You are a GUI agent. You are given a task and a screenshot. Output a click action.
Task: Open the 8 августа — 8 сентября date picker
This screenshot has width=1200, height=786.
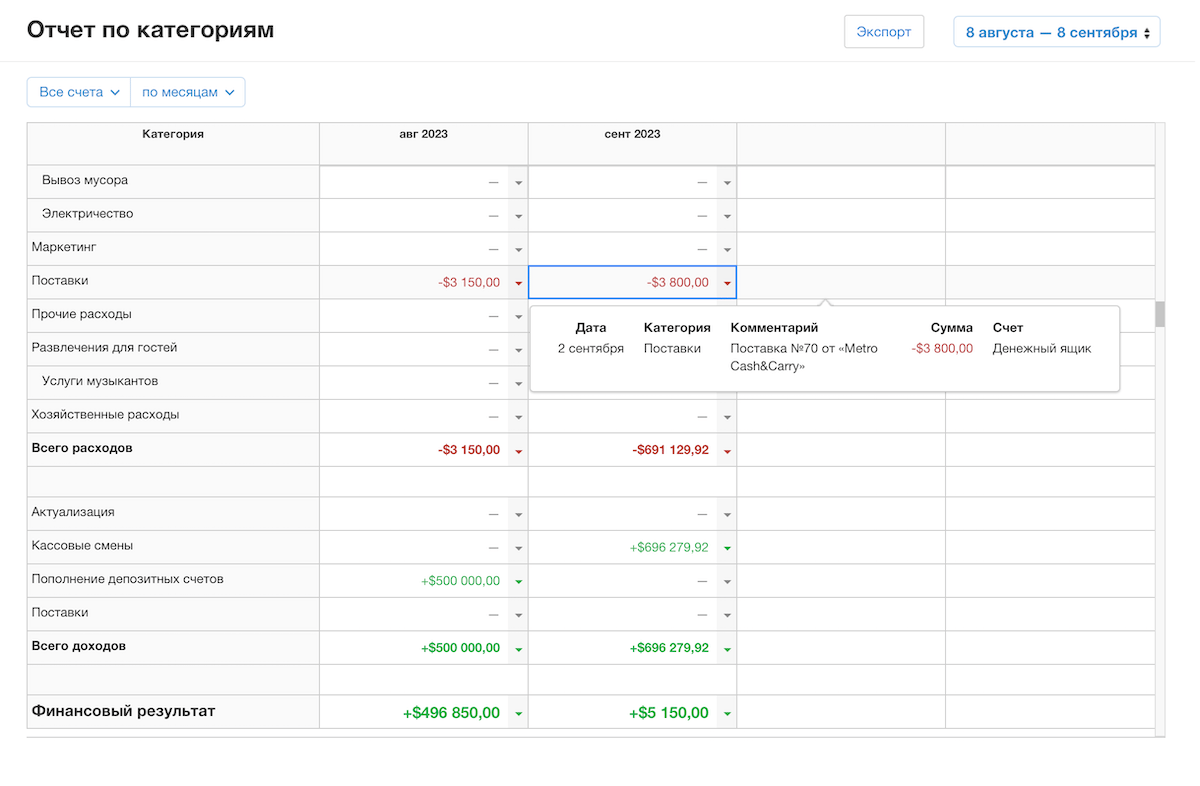tap(1056, 32)
